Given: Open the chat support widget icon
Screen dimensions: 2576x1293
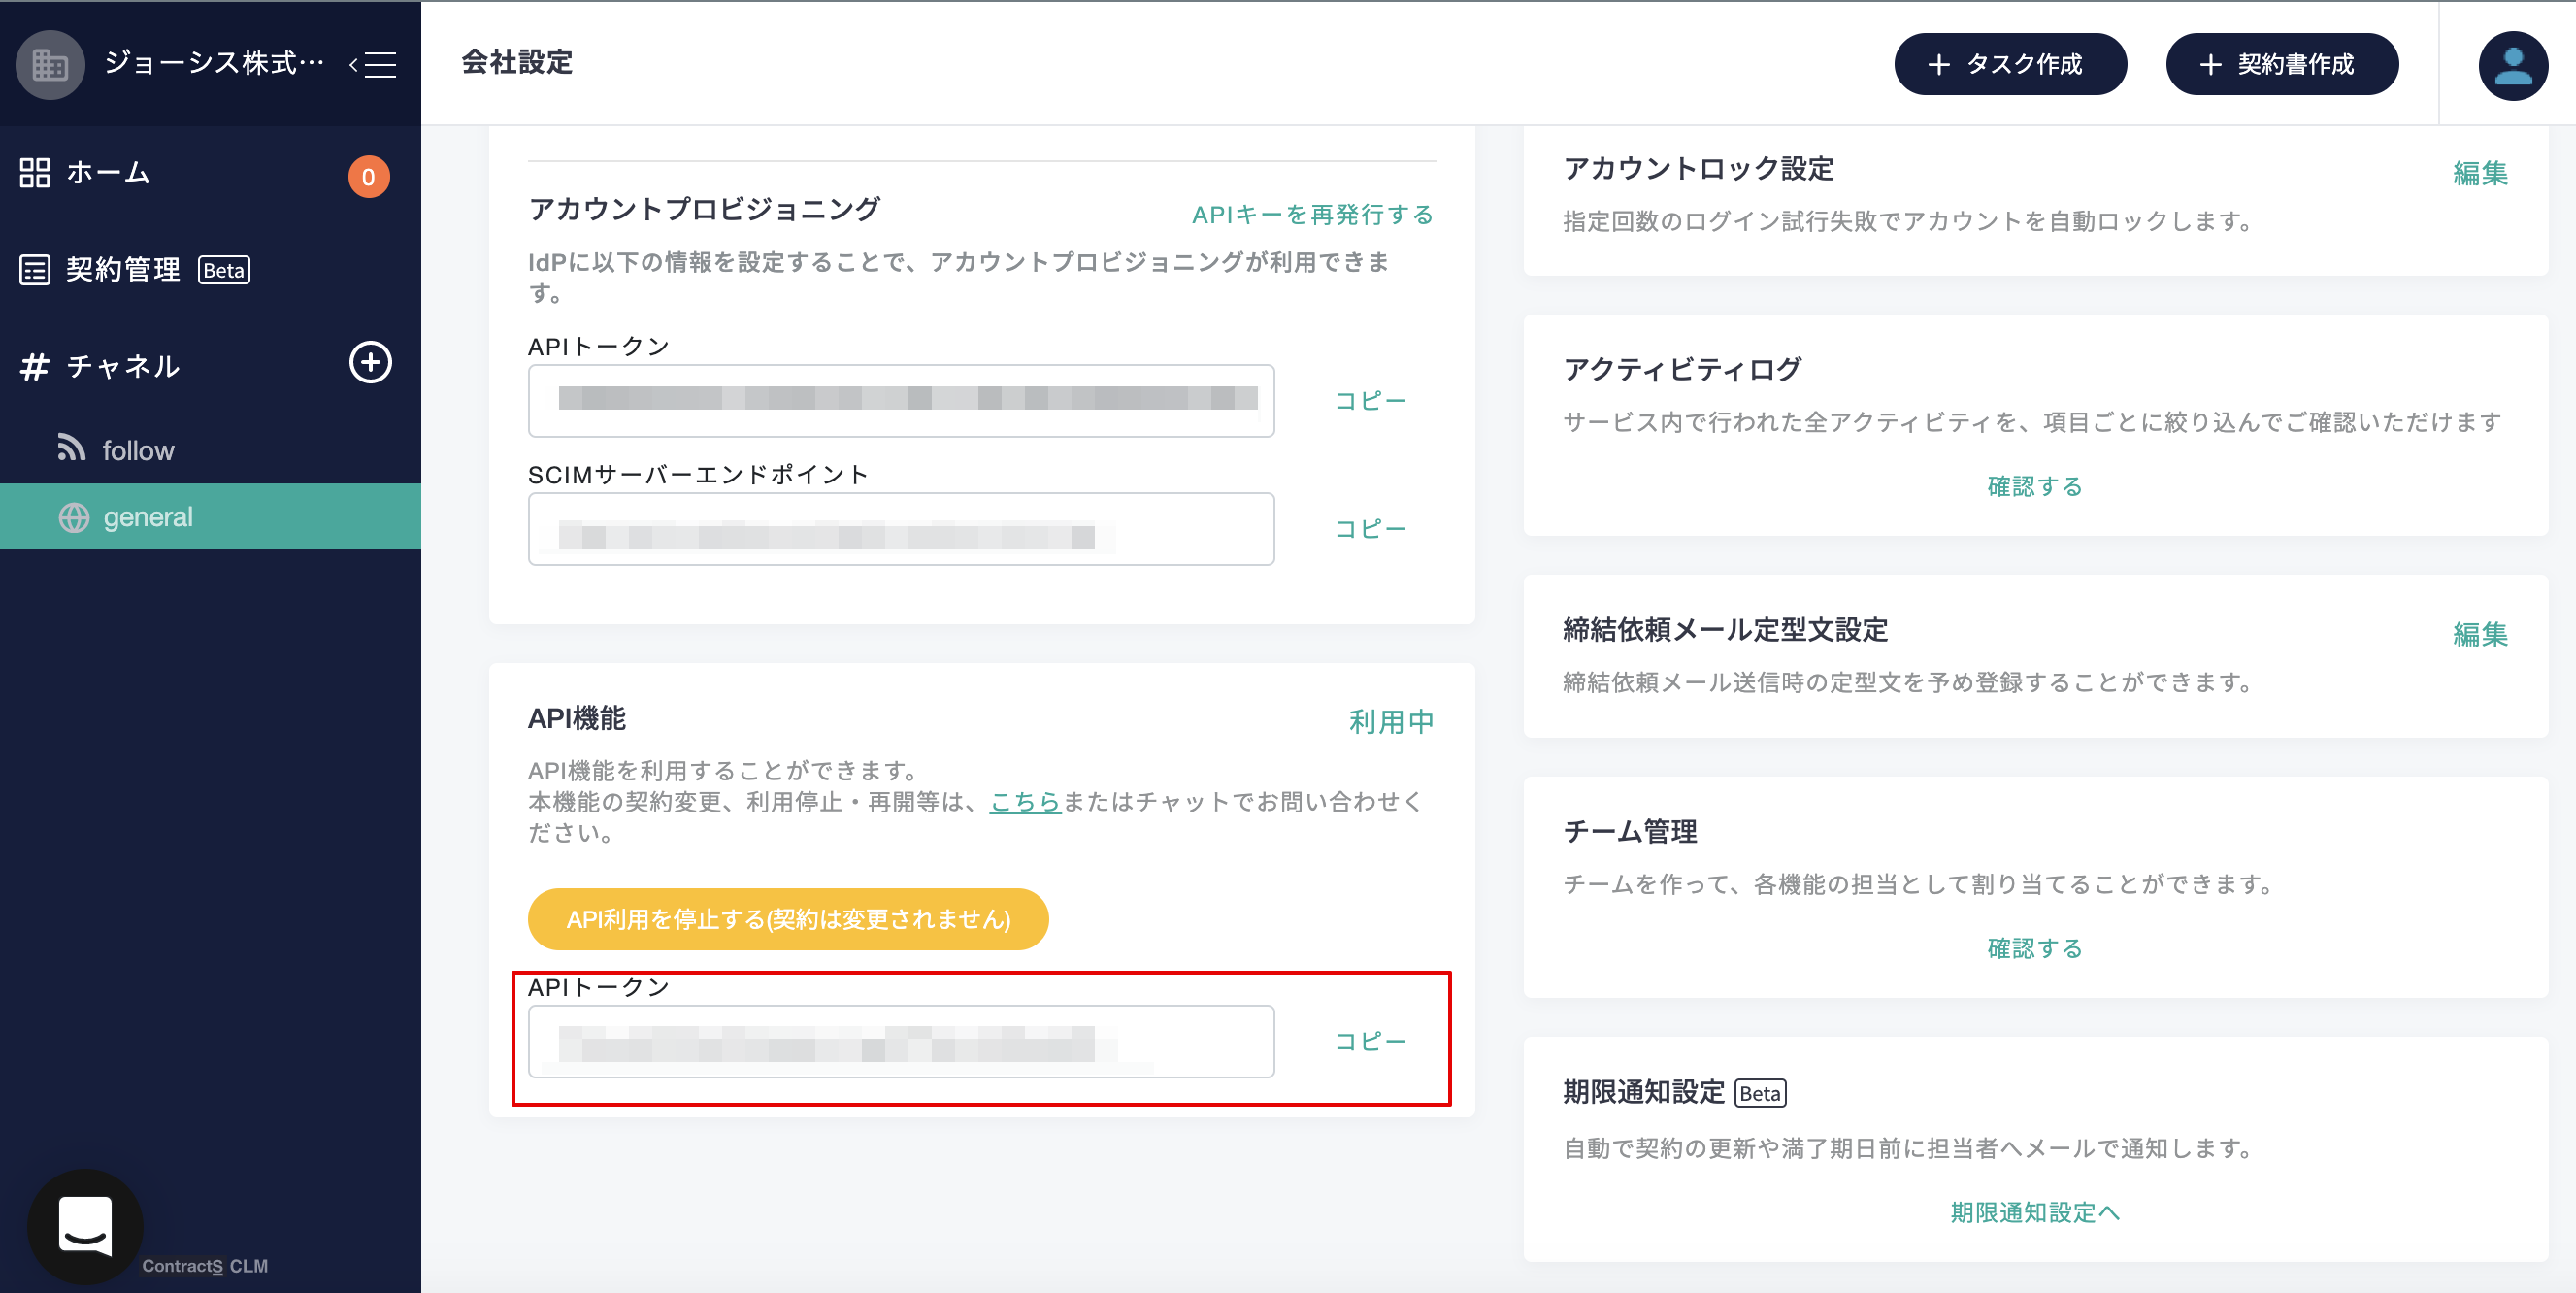Looking at the screenshot, I should (x=86, y=1225).
